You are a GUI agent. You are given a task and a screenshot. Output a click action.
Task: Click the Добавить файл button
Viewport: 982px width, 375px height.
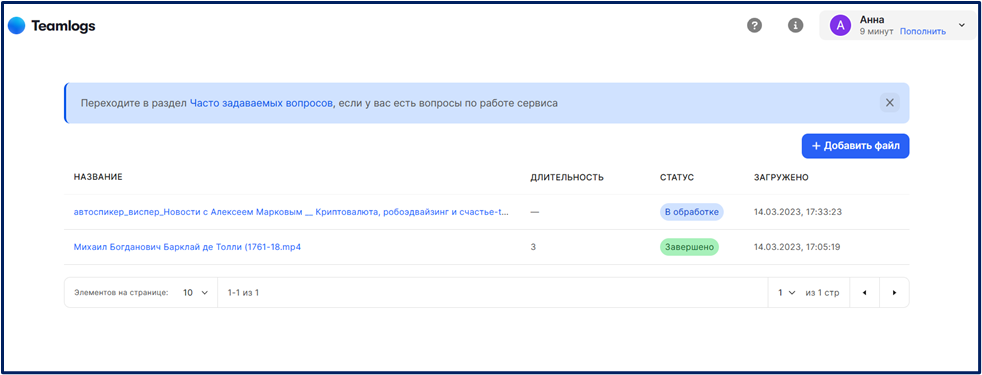(x=855, y=146)
